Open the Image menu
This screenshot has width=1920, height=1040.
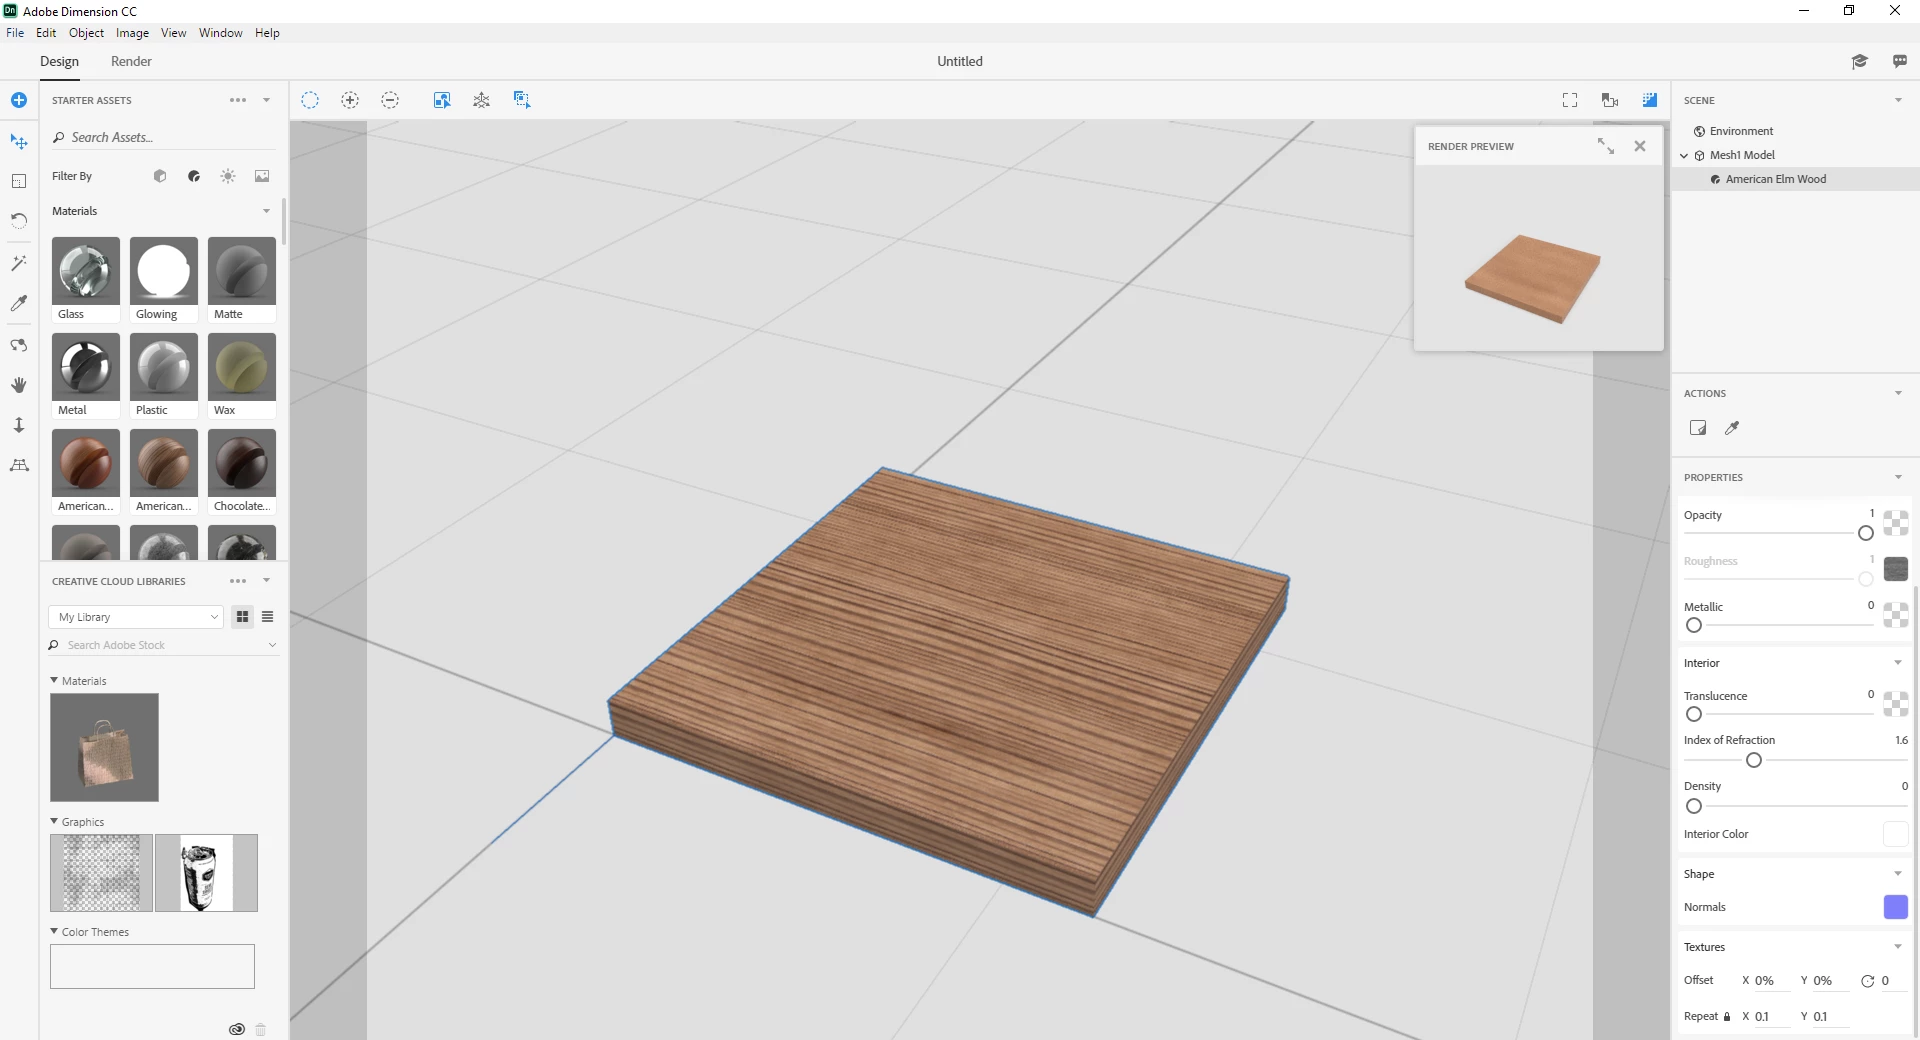point(132,33)
